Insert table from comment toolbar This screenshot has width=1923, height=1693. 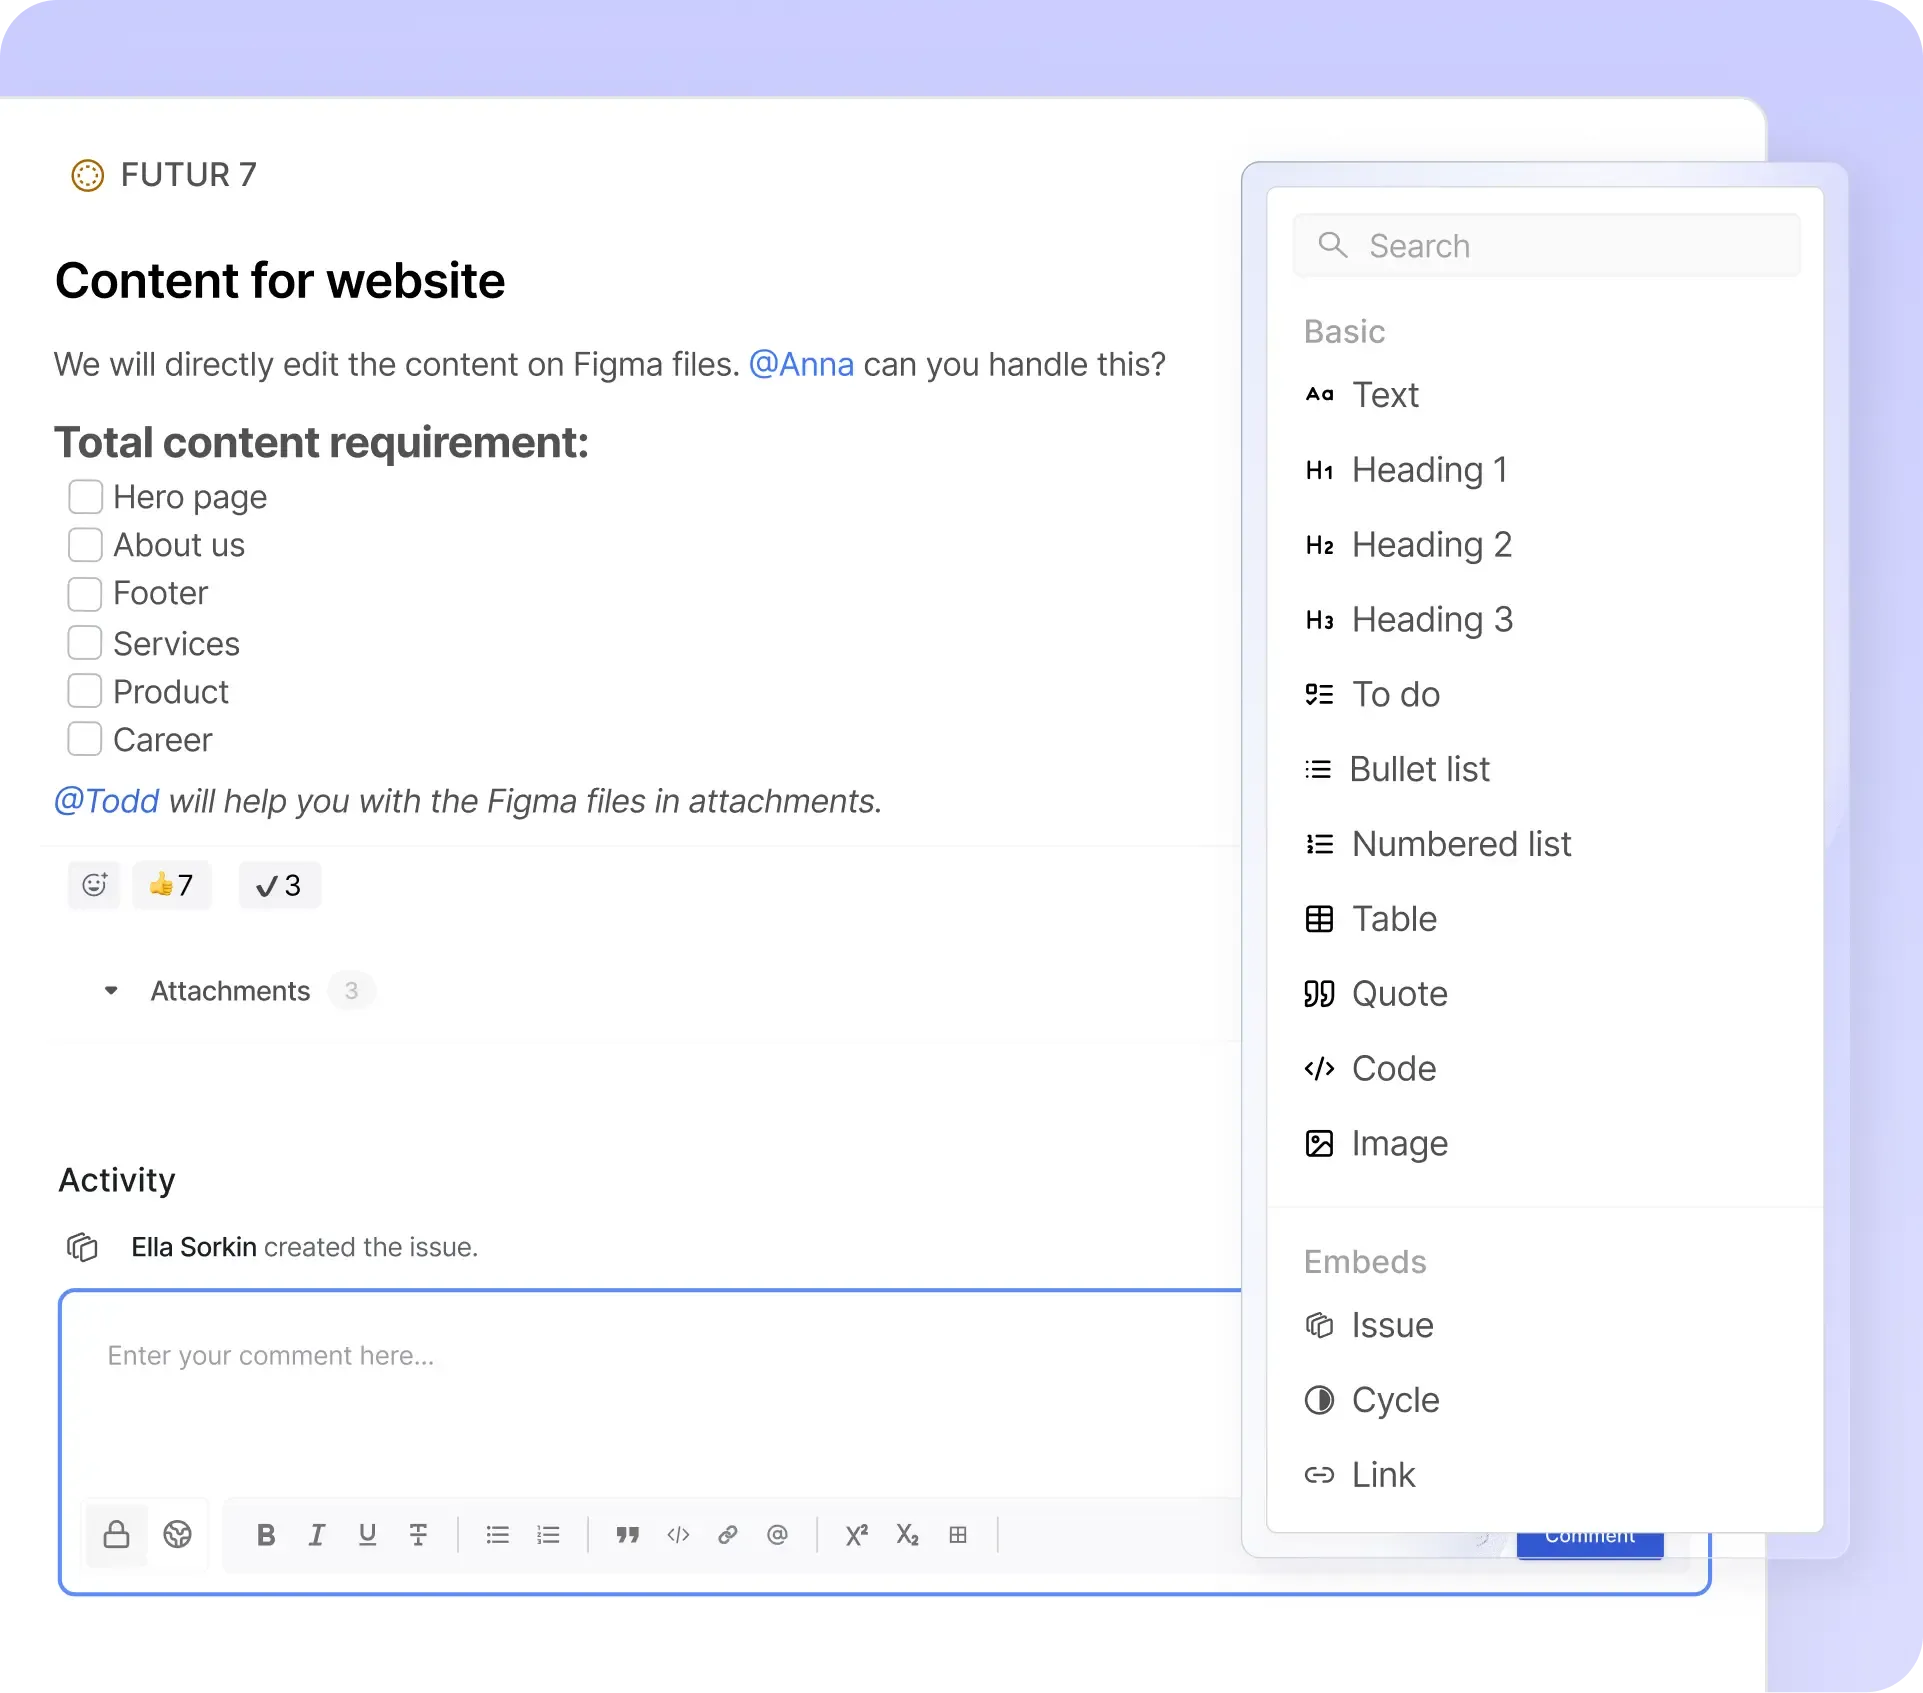click(958, 1535)
